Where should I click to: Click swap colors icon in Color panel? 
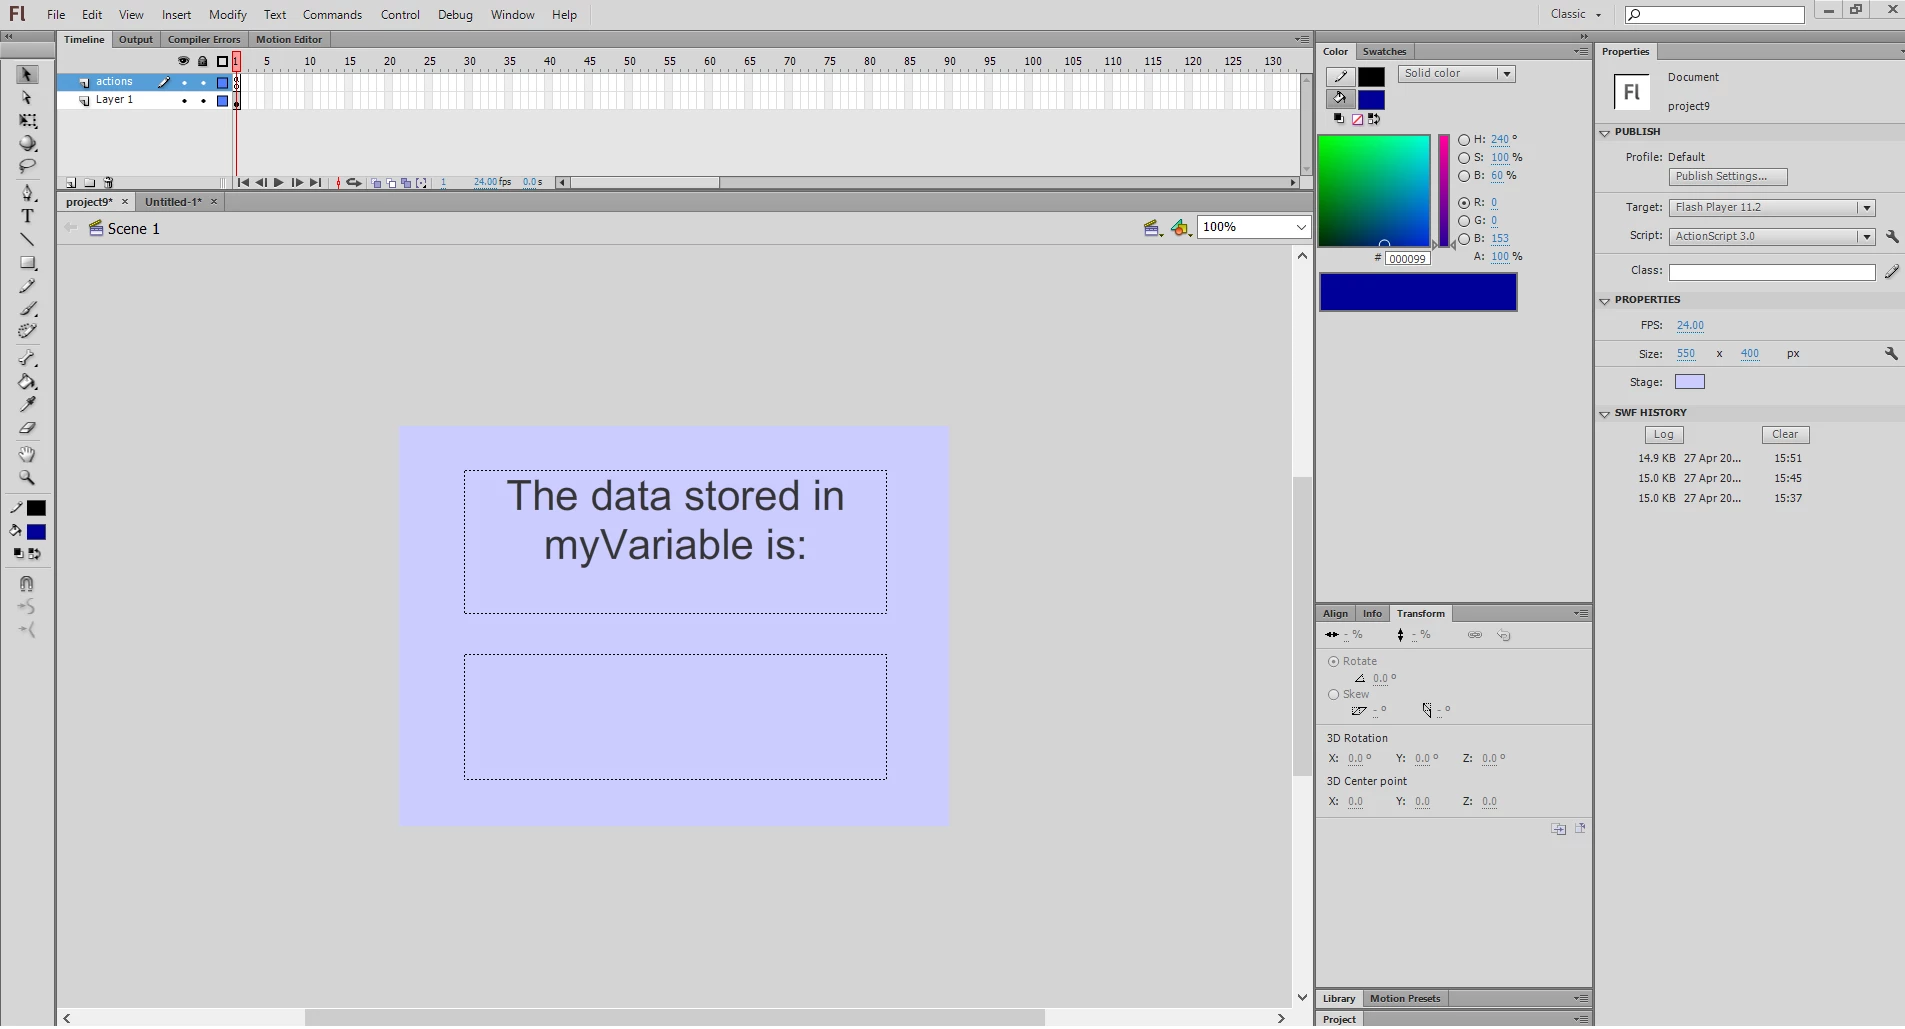(x=1374, y=119)
